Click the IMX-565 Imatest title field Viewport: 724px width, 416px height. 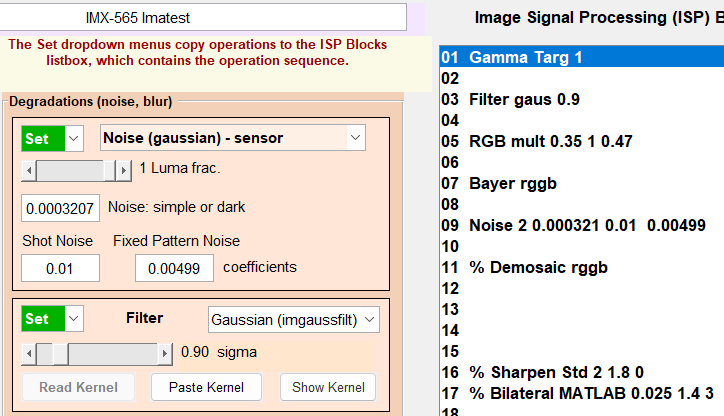click(202, 18)
